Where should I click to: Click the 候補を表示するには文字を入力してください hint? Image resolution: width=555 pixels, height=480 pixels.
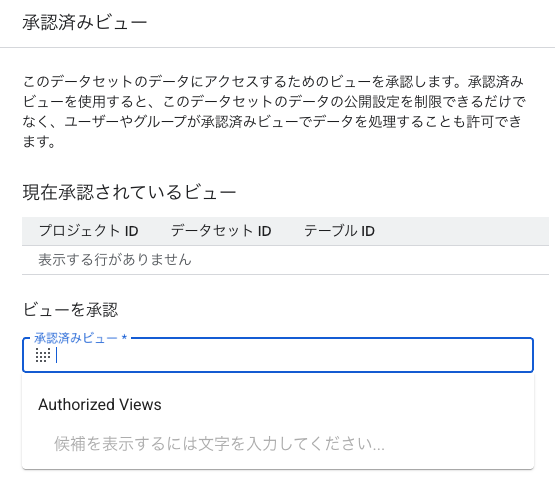coord(219,444)
